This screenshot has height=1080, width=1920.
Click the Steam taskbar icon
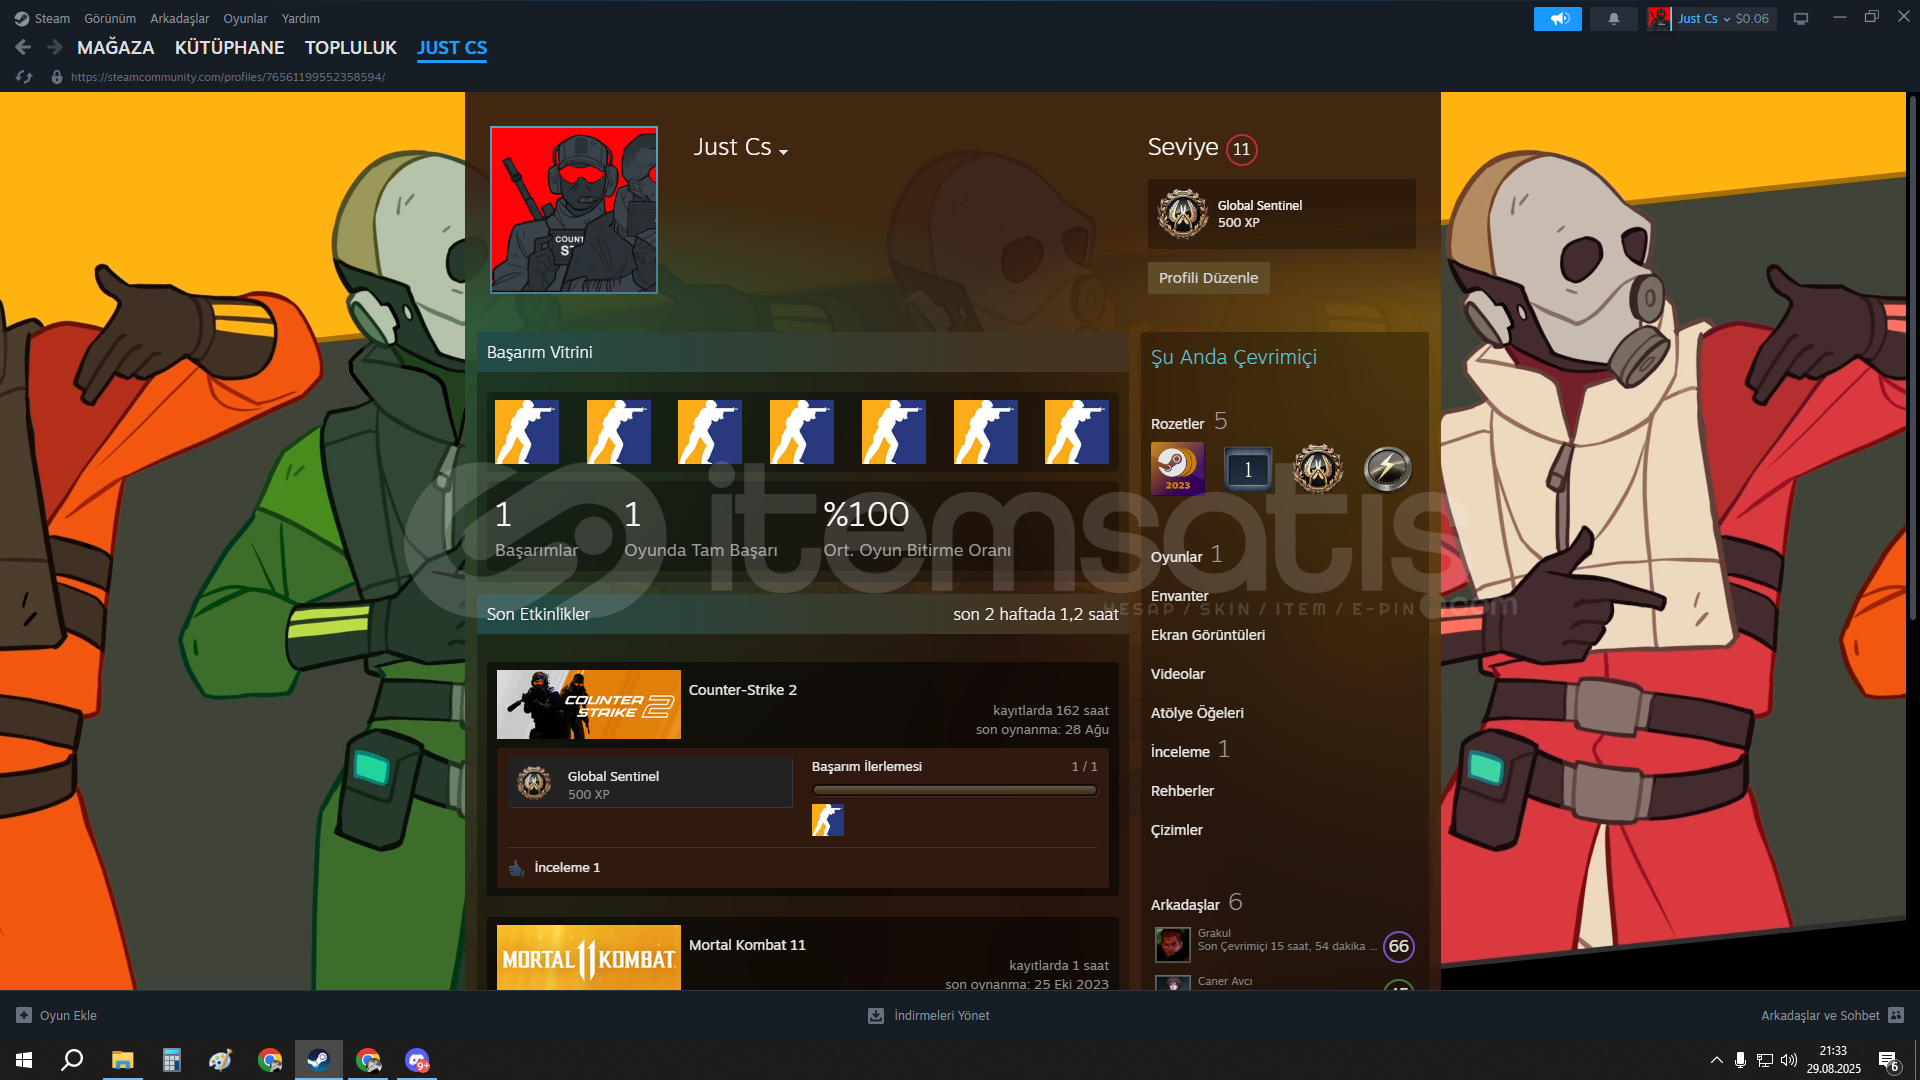pos(318,1060)
